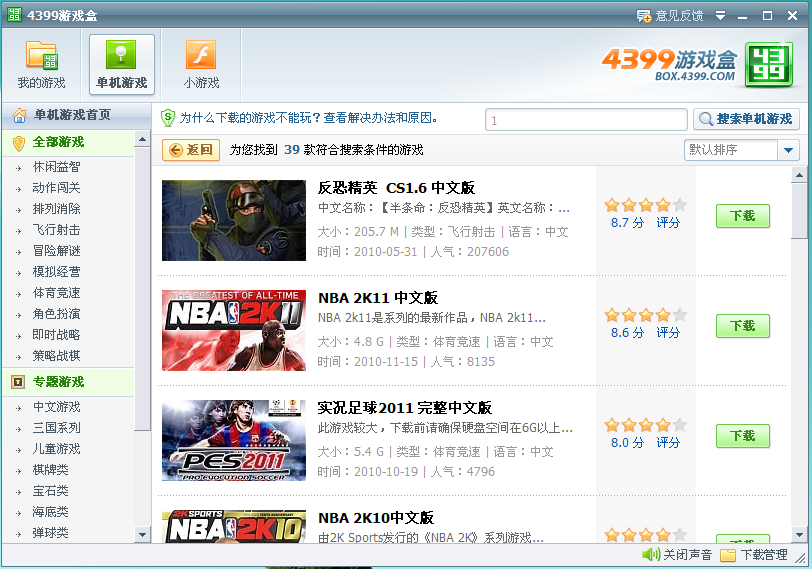
Task: Toggle 关闭声音 speaker icon
Action: pyautogui.click(x=650, y=555)
